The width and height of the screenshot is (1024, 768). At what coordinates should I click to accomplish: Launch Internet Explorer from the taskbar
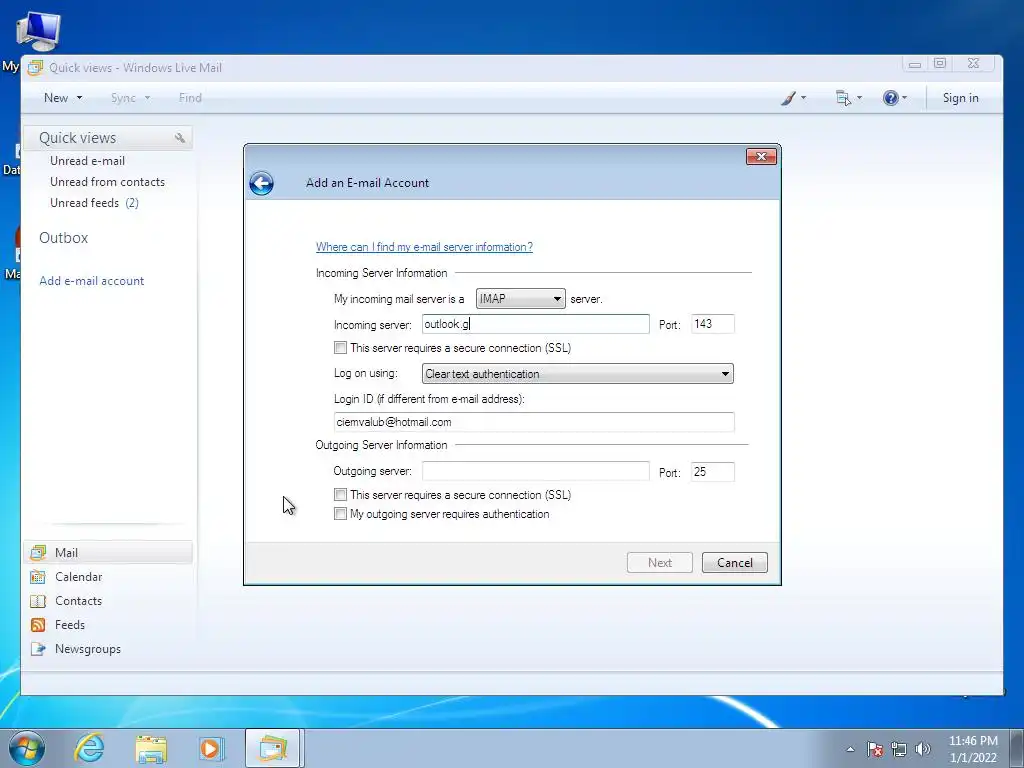tap(89, 748)
